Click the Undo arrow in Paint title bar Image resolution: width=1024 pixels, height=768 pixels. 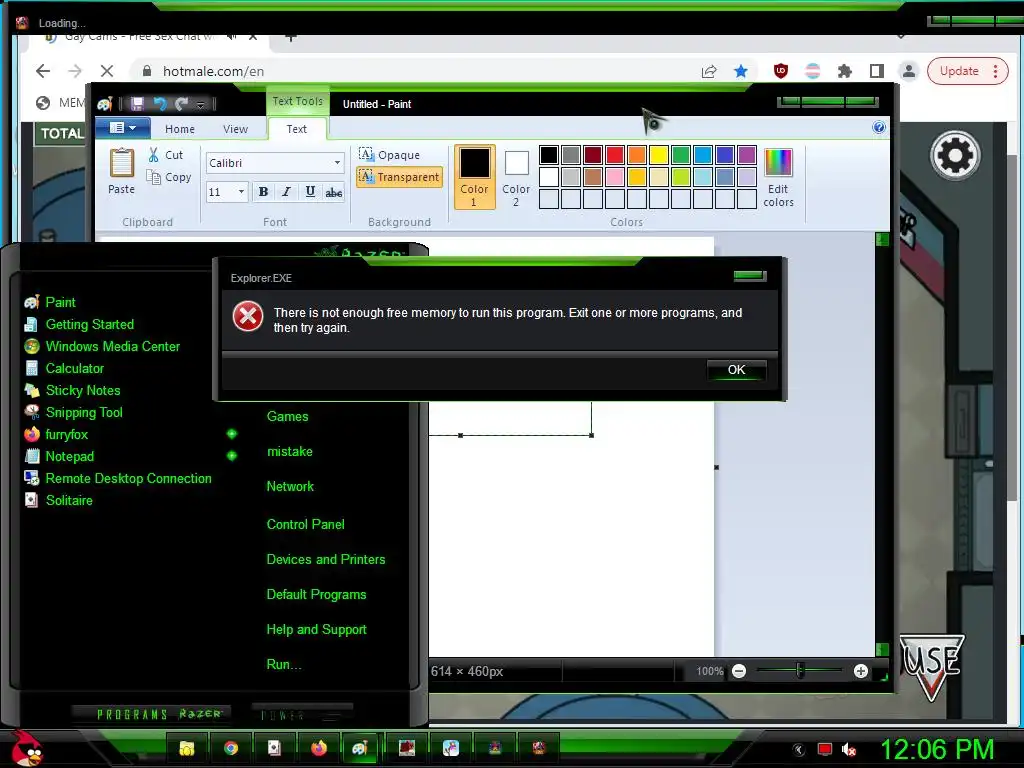[159, 104]
